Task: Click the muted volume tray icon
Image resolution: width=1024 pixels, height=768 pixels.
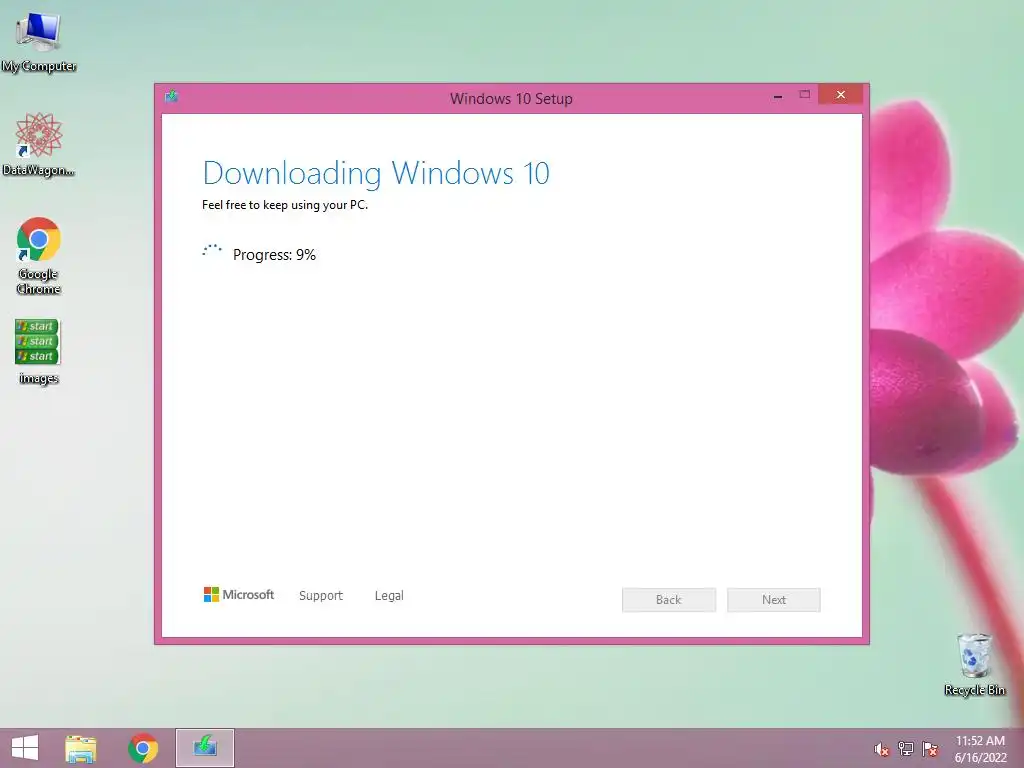Action: [881, 749]
